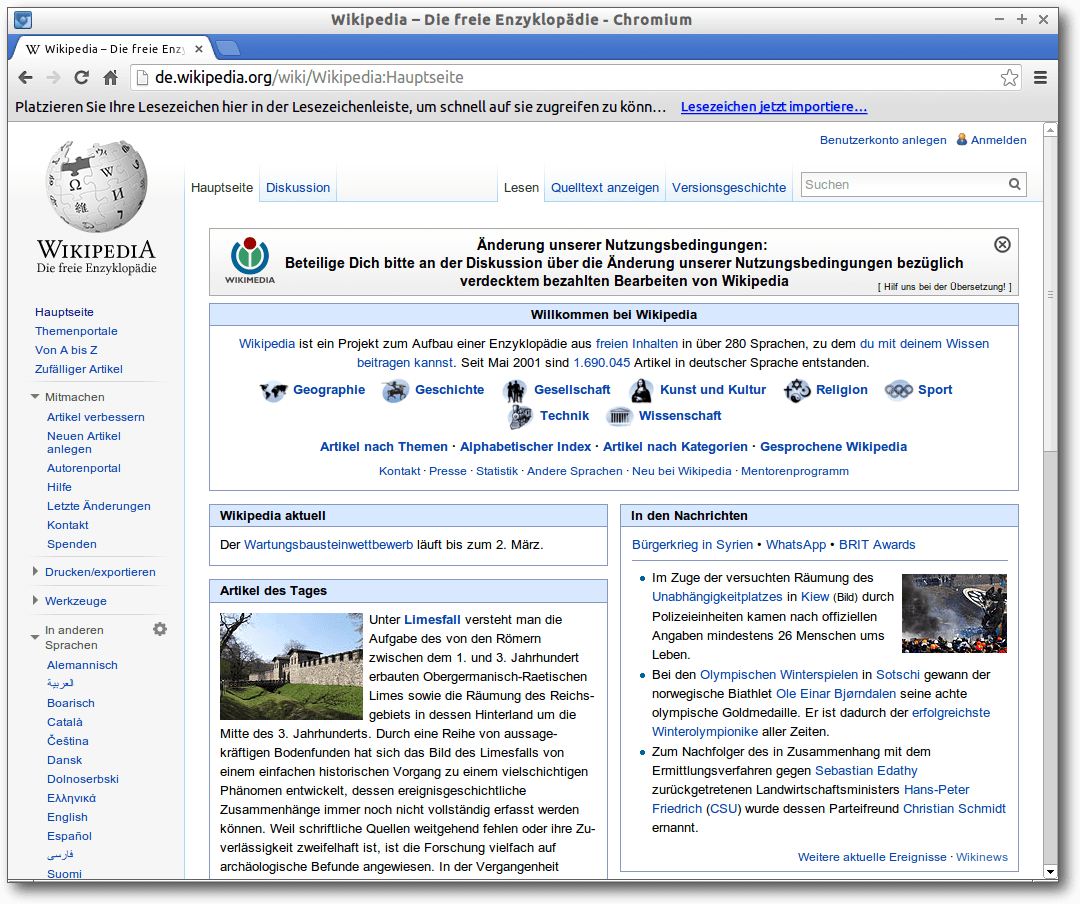Click the Wartungsbausteinwettbewerb link
1080x904 pixels.
tap(329, 544)
